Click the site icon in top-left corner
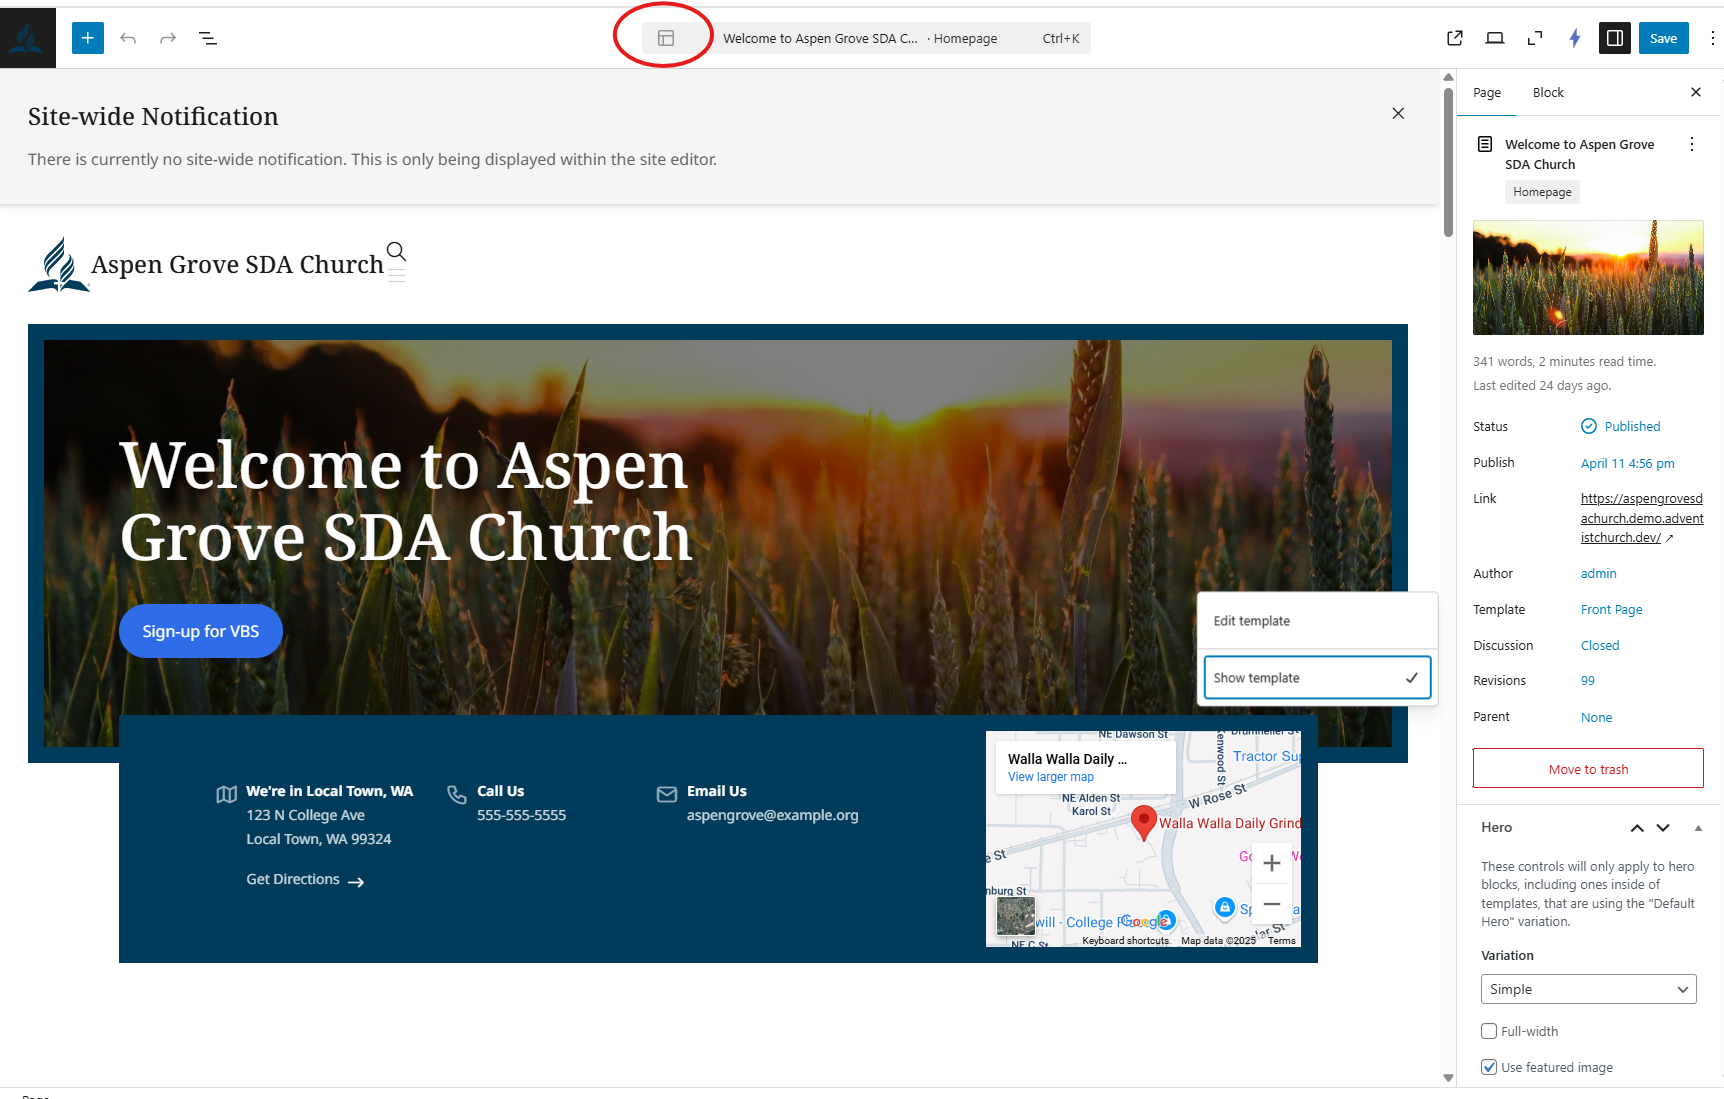Viewport: 1724px width, 1099px height. pyautogui.click(x=28, y=38)
